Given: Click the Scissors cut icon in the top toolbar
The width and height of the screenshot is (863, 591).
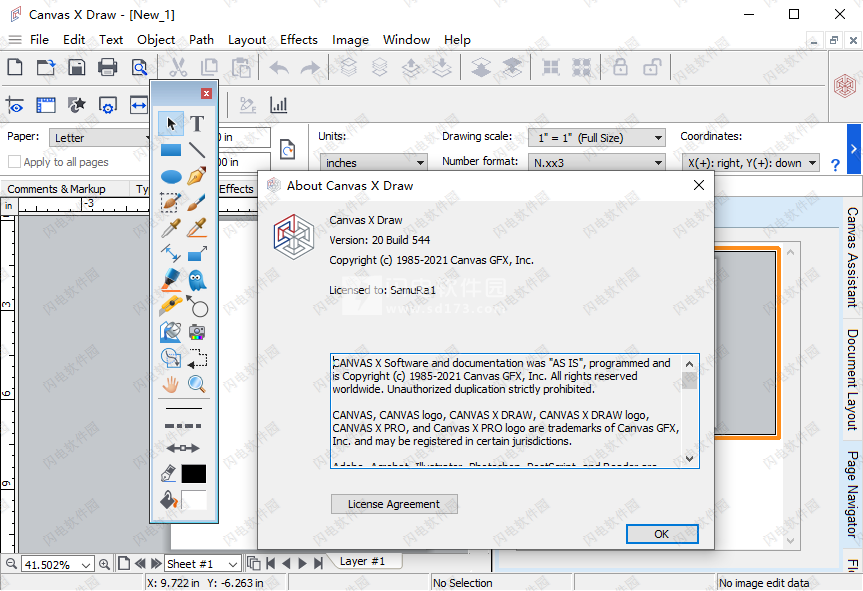Looking at the screenshot, I should click(x=178, y=67).
